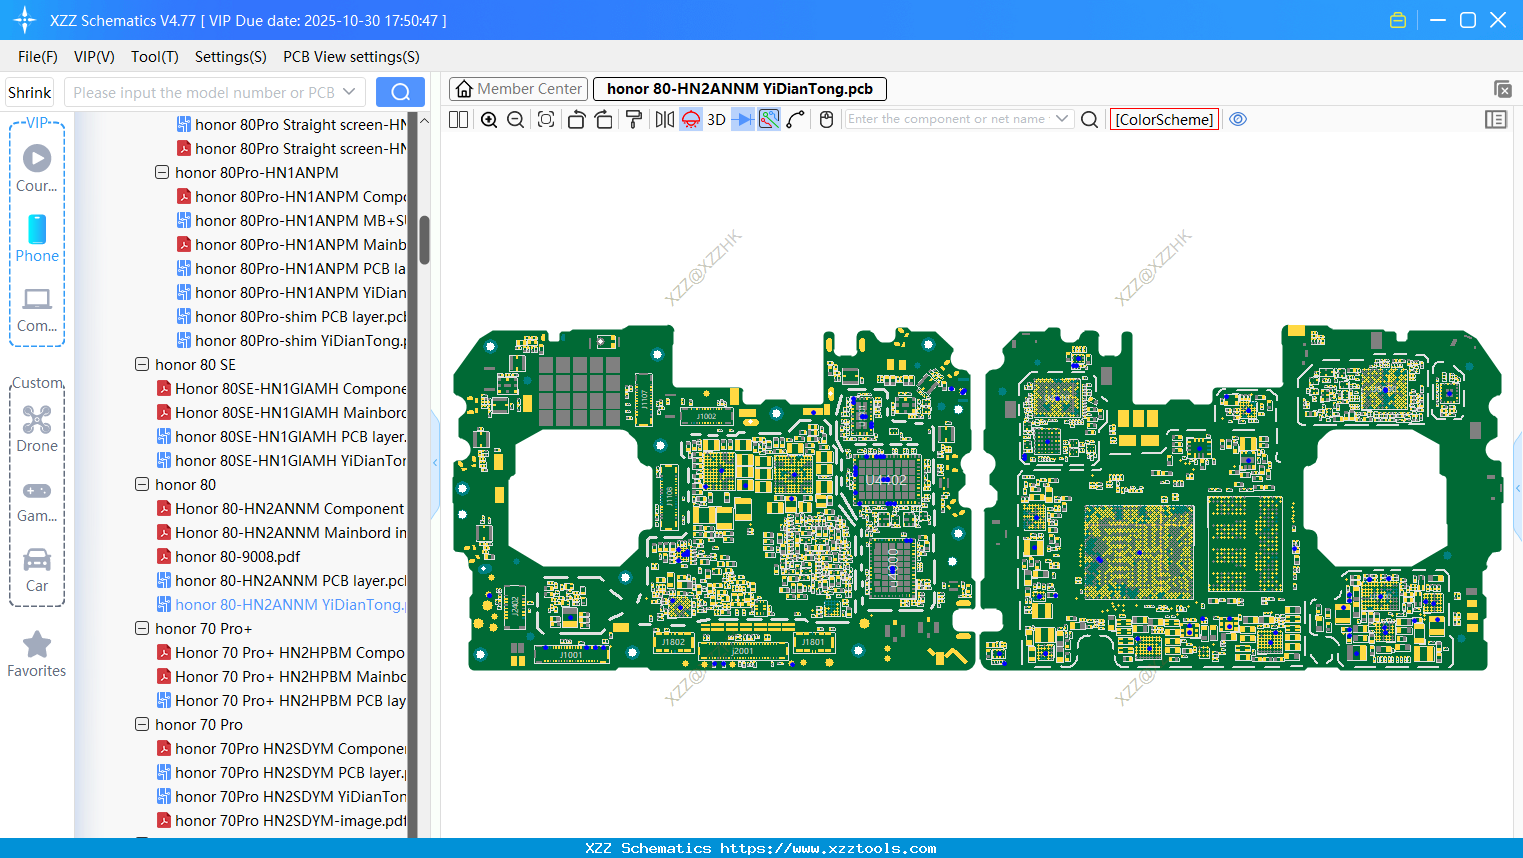Select the Phone category
This screenshot has width=1523, height=858.
click(37, 238)
